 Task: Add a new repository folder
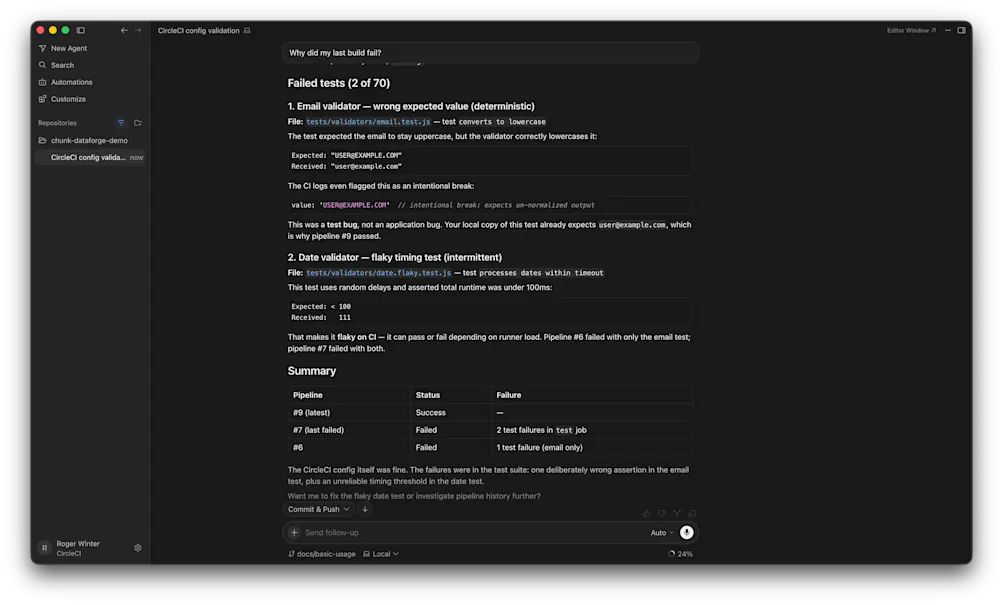[138, 123]
